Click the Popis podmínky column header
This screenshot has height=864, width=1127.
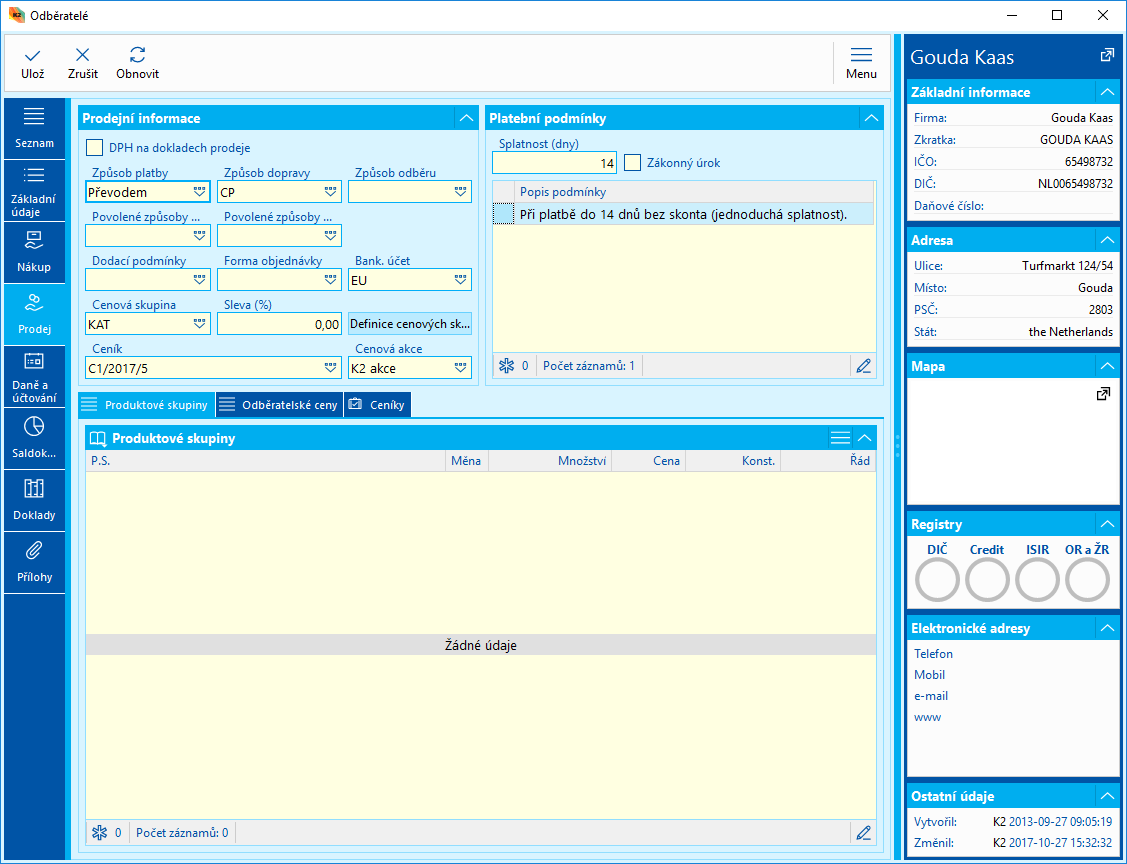(x=694, y=192)
